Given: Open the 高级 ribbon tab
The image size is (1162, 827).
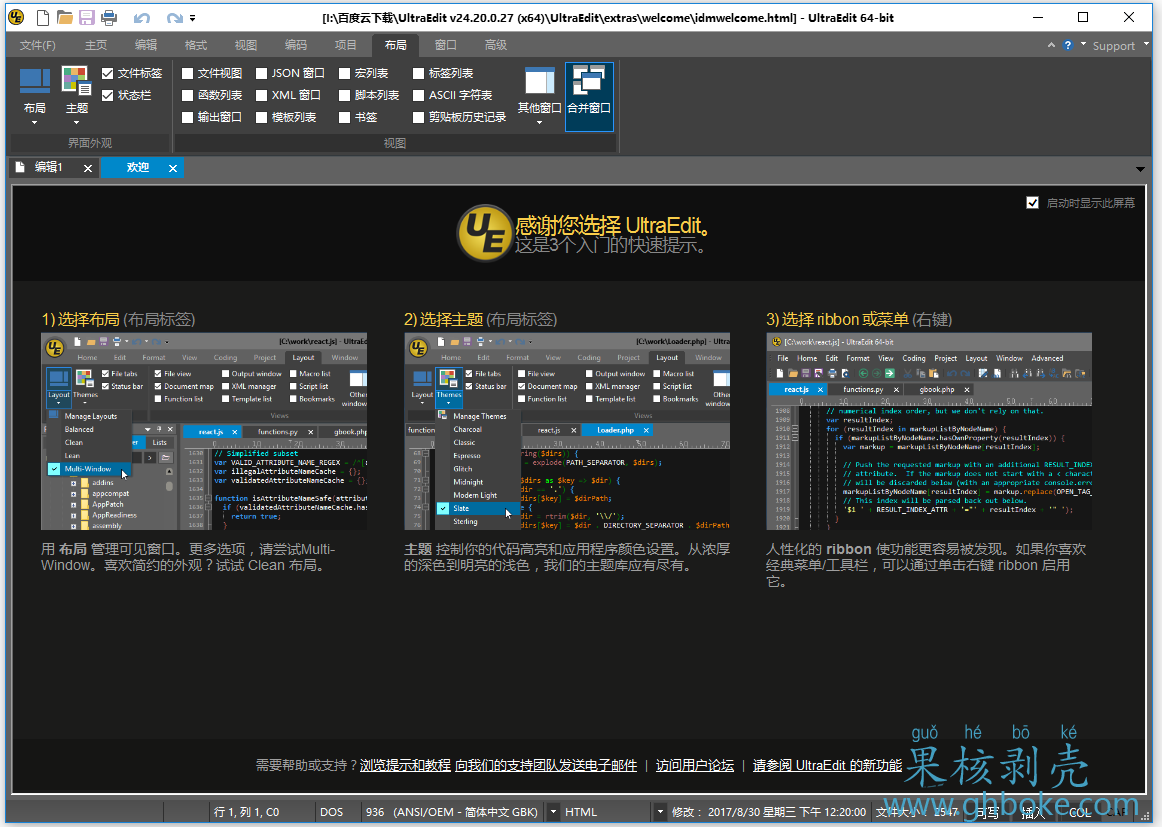Looking at the screenshot, I should click(496, 45).
